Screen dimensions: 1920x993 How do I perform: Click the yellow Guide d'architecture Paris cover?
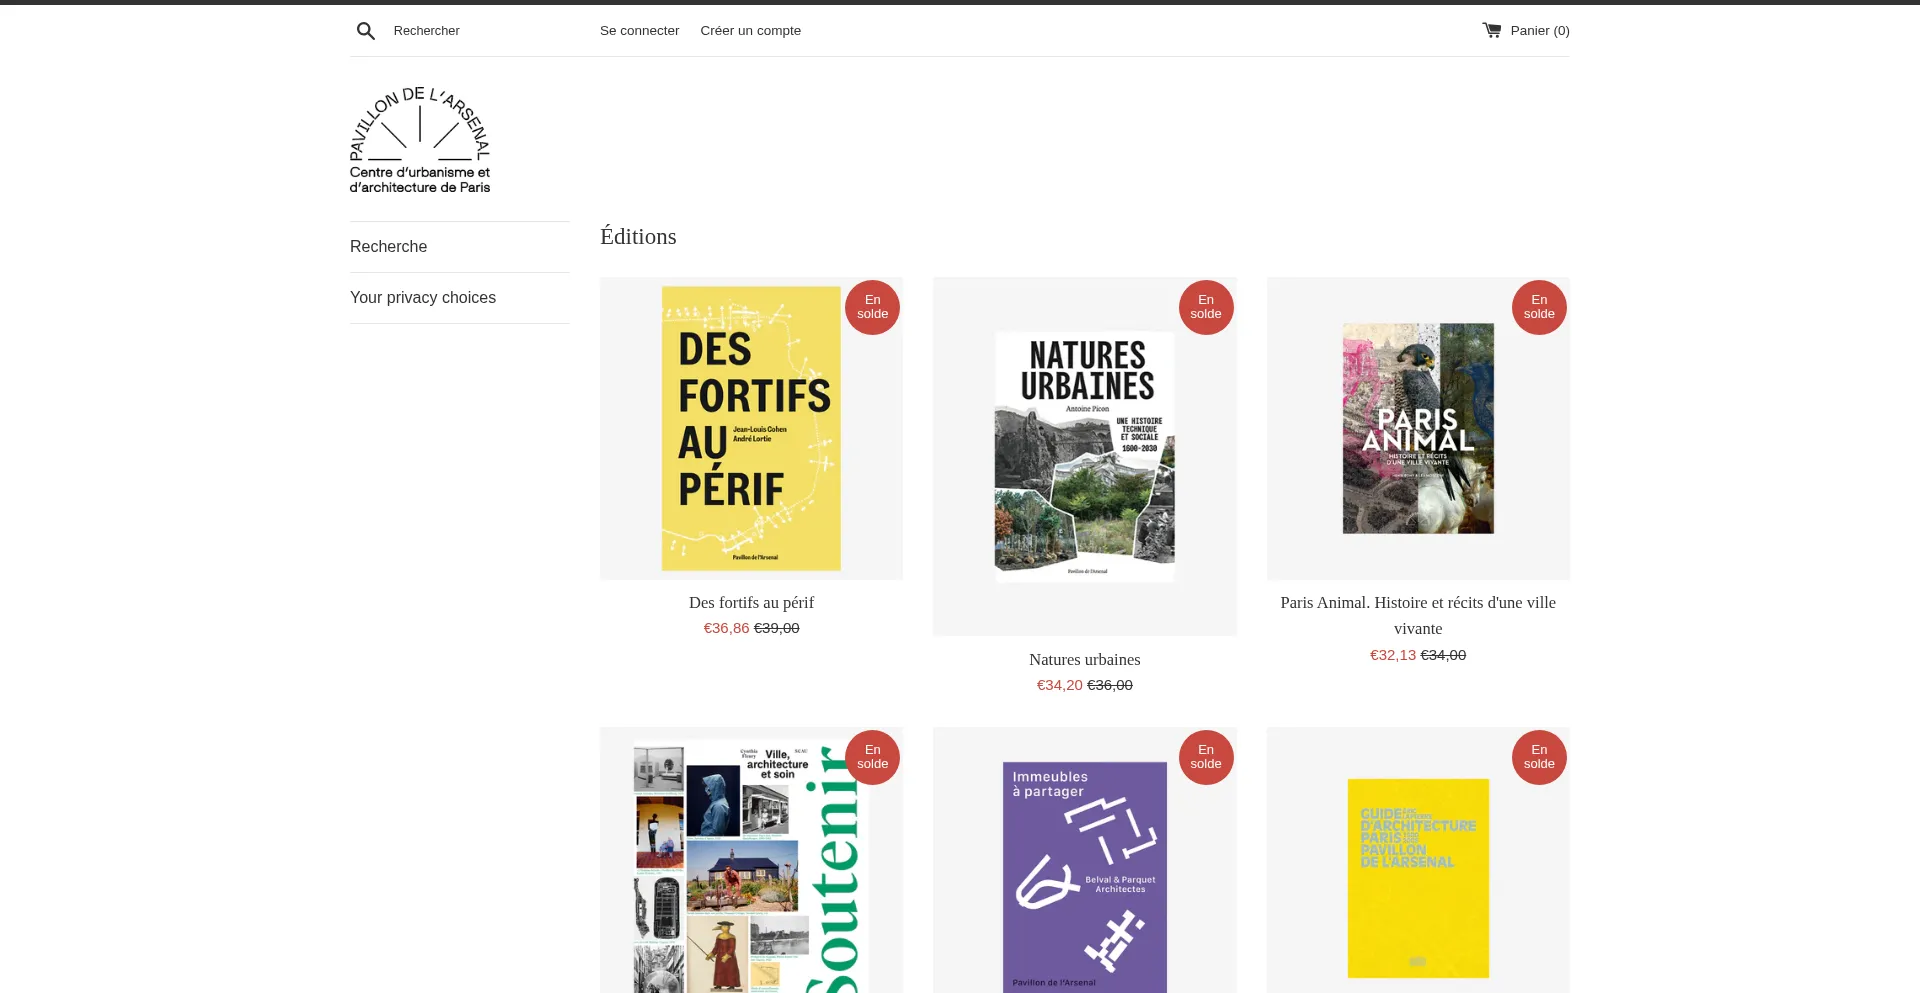click(x=1417, y=878)
